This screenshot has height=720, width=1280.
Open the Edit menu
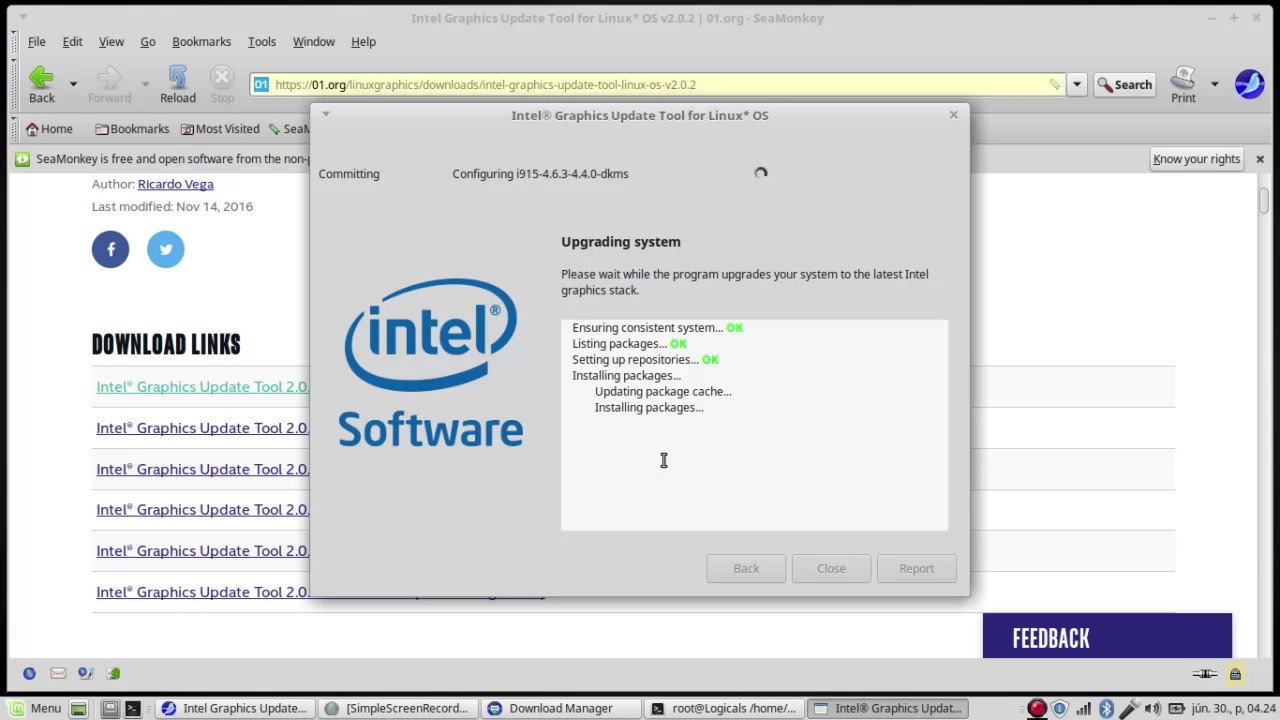coord(72,42)
